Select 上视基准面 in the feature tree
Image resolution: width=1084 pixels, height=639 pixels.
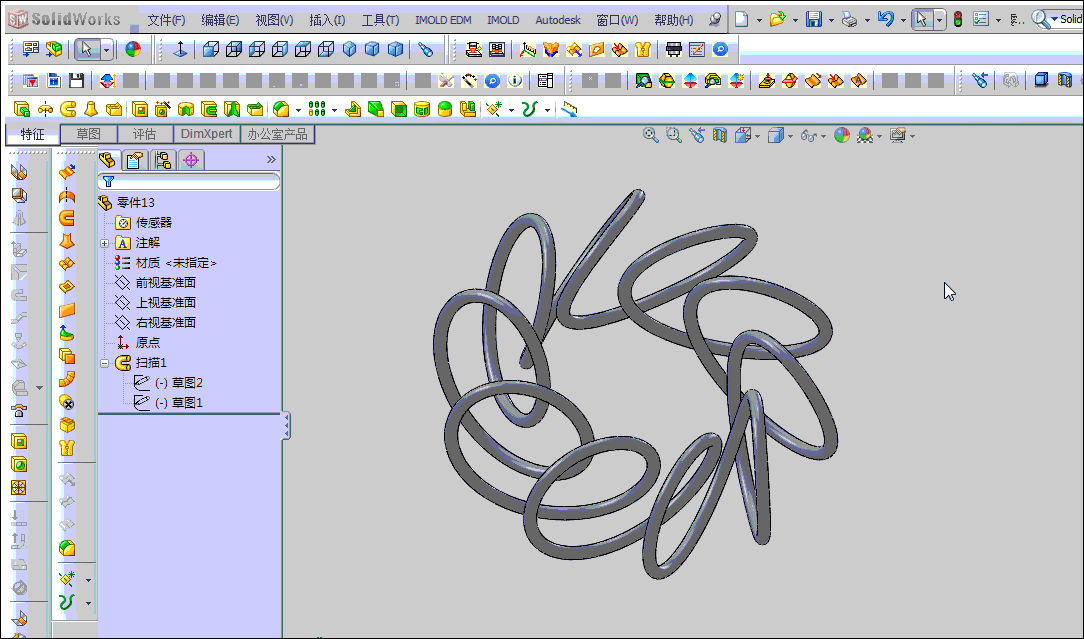(x=166, y=302)
